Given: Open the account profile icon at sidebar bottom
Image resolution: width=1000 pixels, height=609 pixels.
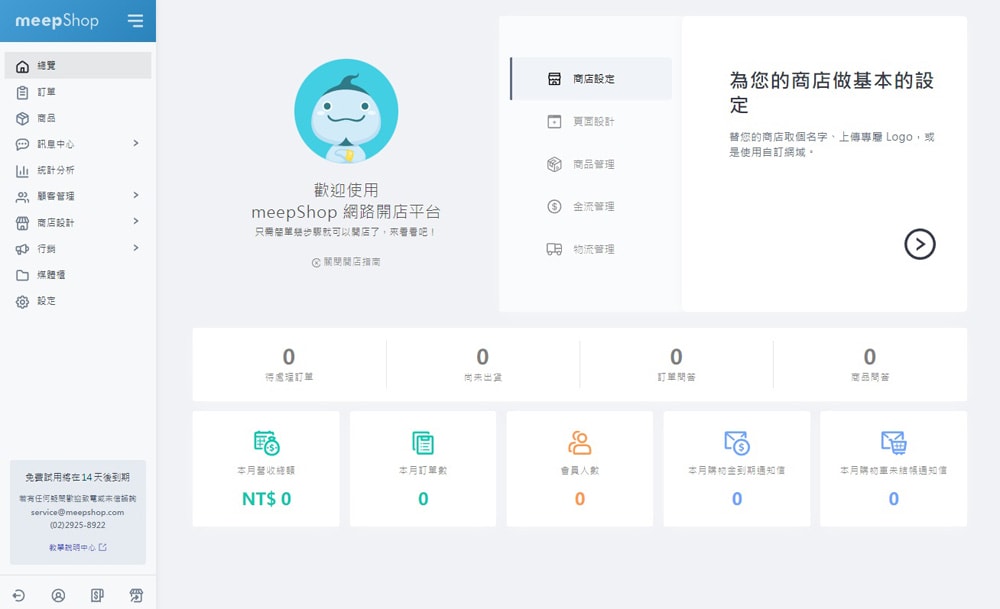Looking at the screenshot, I should click(58, 595).
